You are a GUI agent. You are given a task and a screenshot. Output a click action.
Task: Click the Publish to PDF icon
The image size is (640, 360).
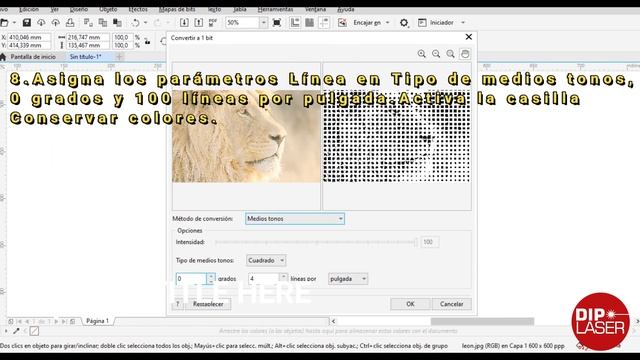[213, 22]
